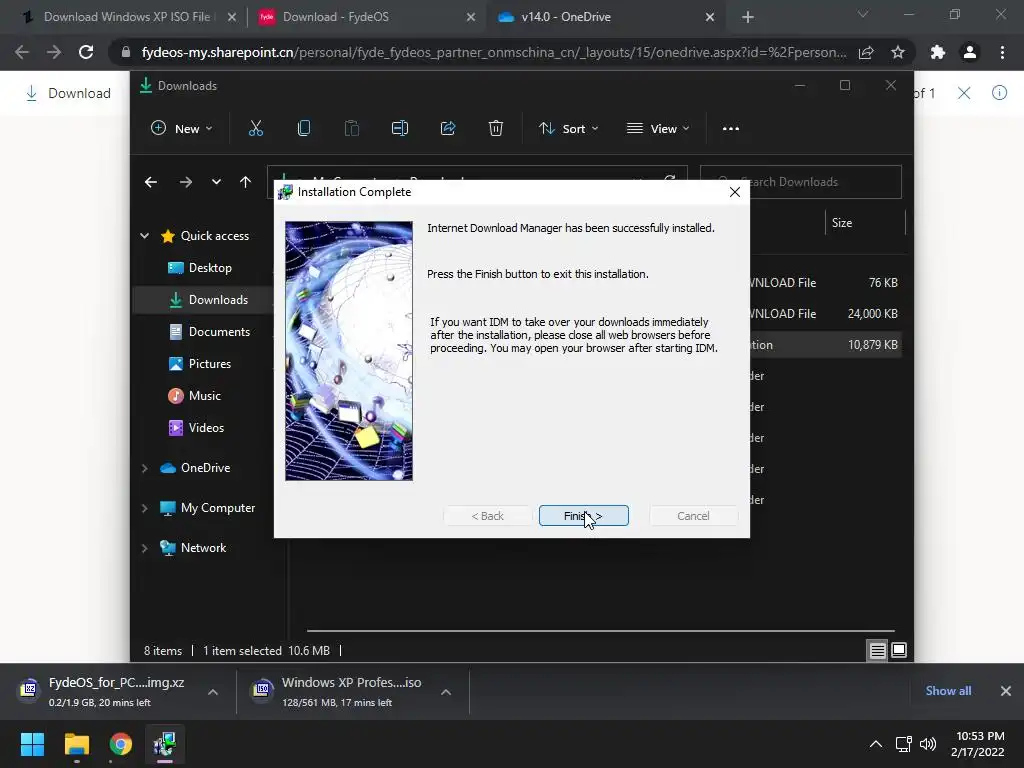Click the Paste icon in Explorer toolbar
1024x768 pixels.
[x=351, y=129]
